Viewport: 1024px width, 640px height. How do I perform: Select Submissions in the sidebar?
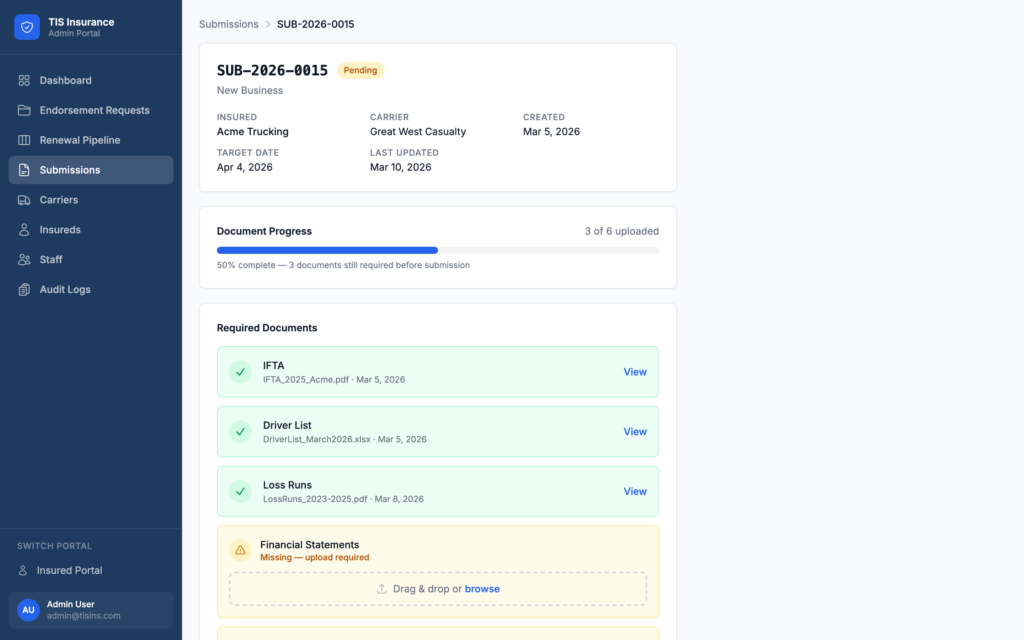91,170
